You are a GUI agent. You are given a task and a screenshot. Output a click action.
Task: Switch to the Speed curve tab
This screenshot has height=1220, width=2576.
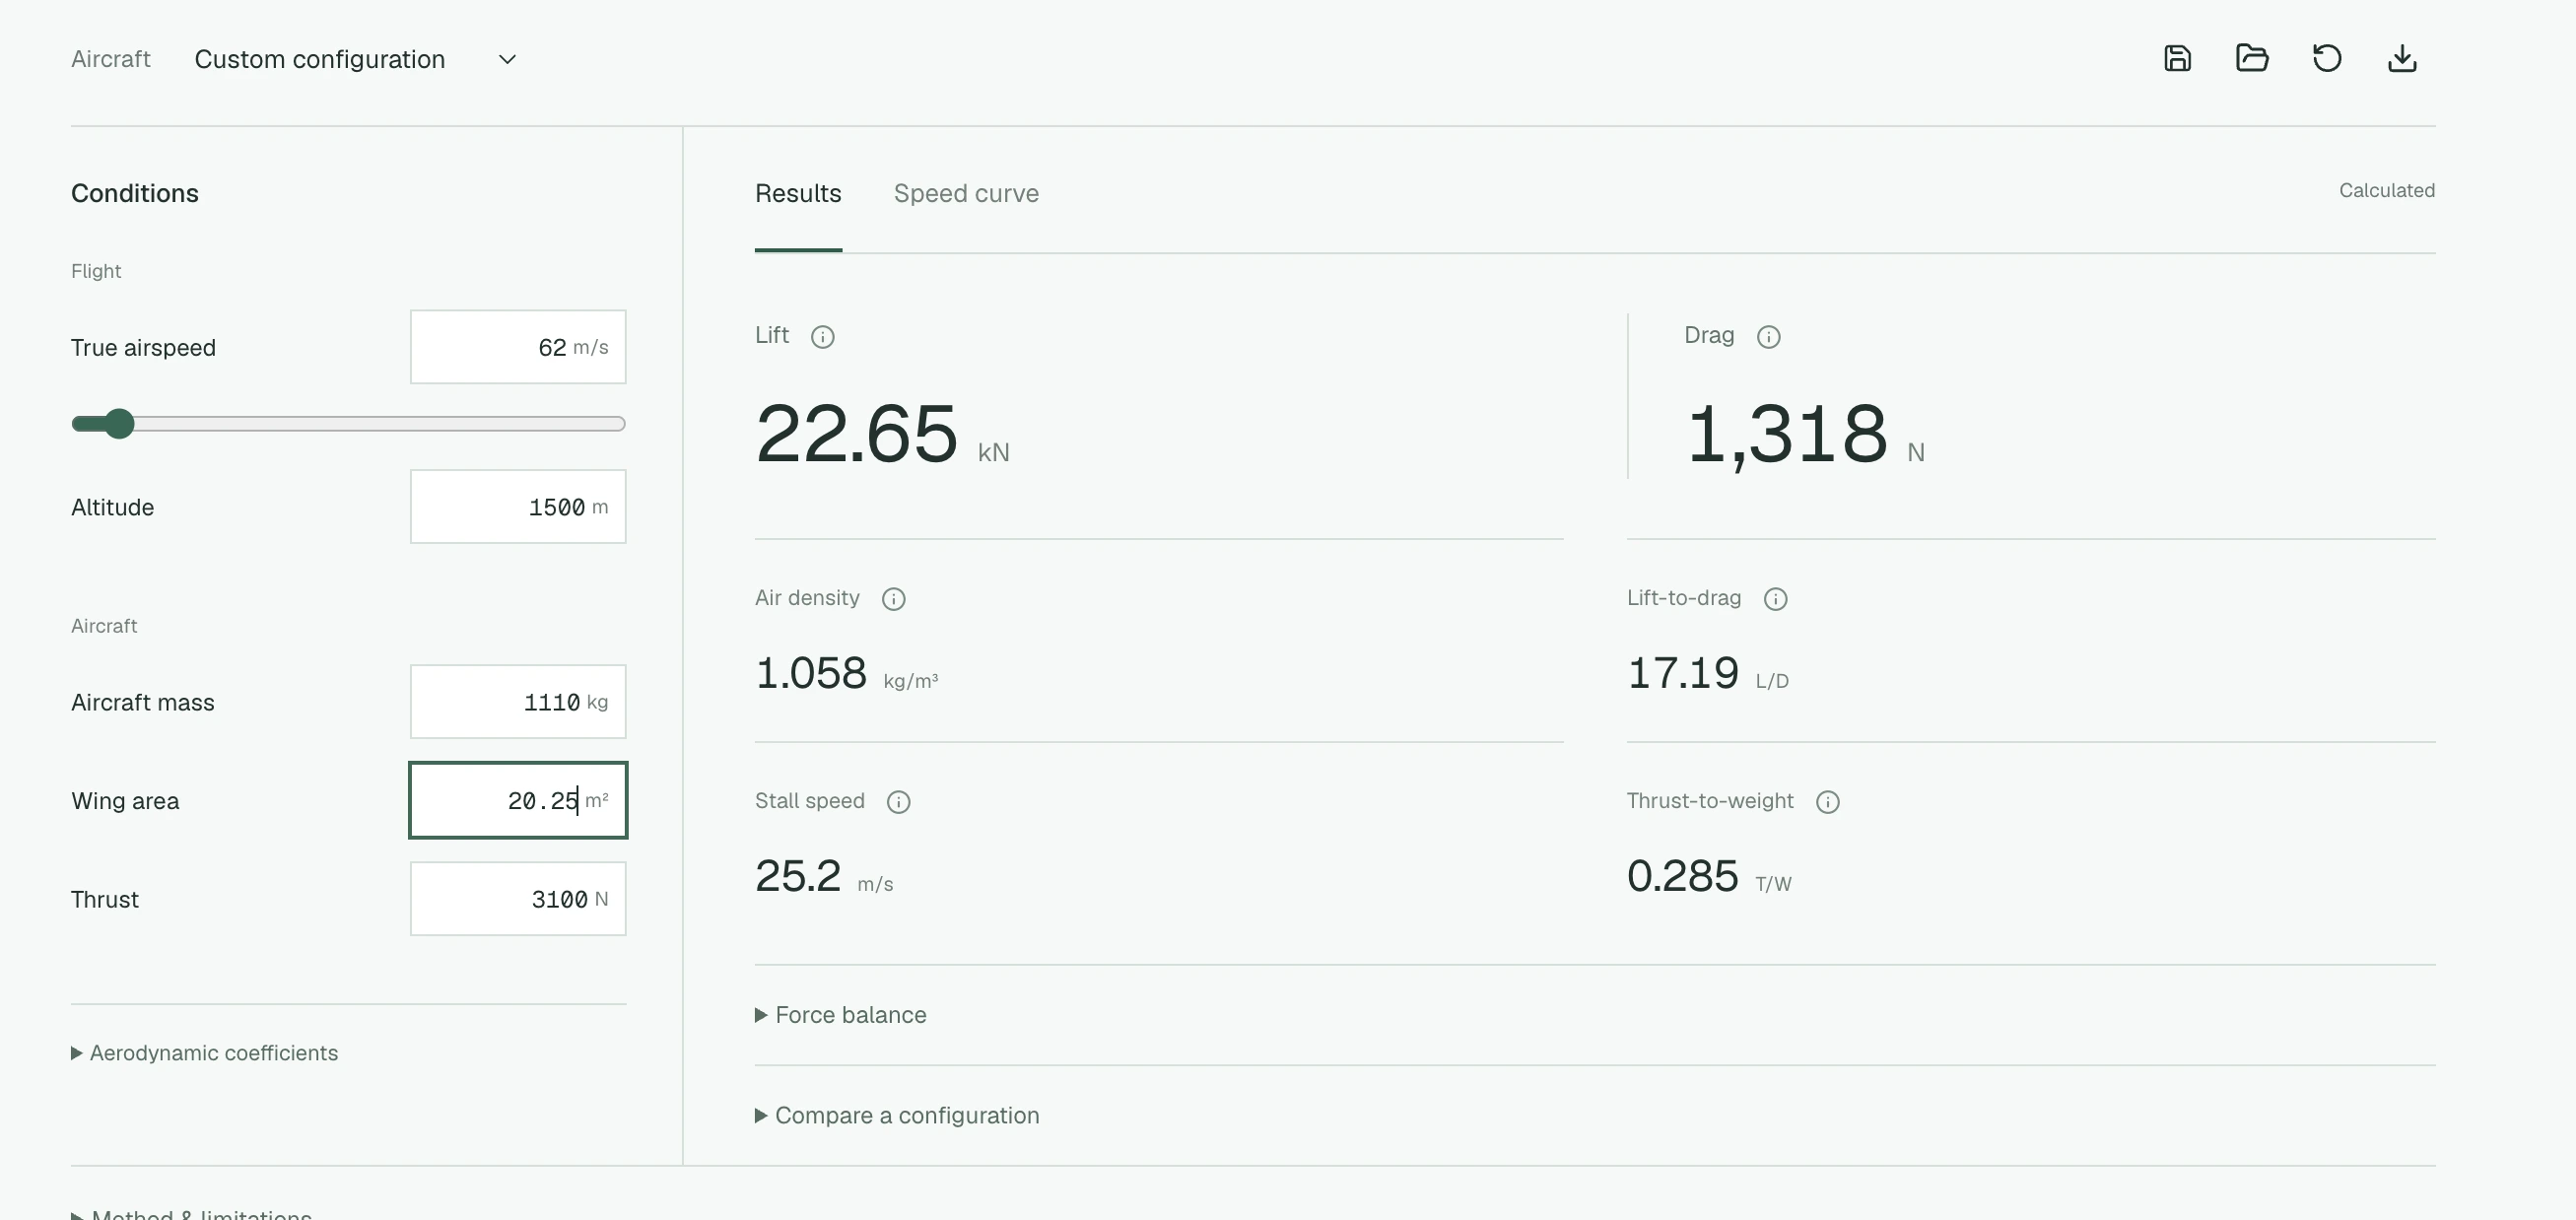[966, 193]
